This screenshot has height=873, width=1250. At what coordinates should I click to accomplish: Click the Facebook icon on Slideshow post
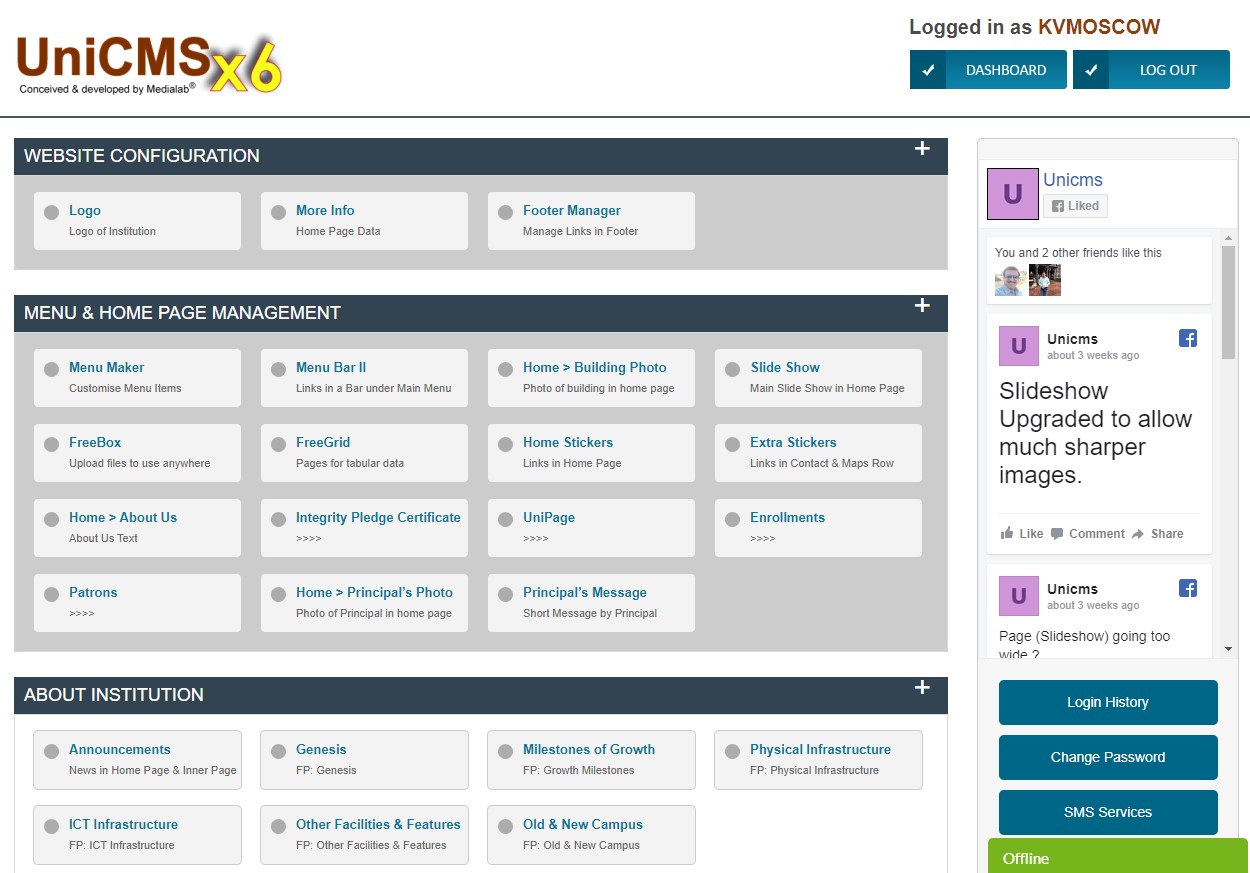pyautogui.click(x=1188, y=338)
